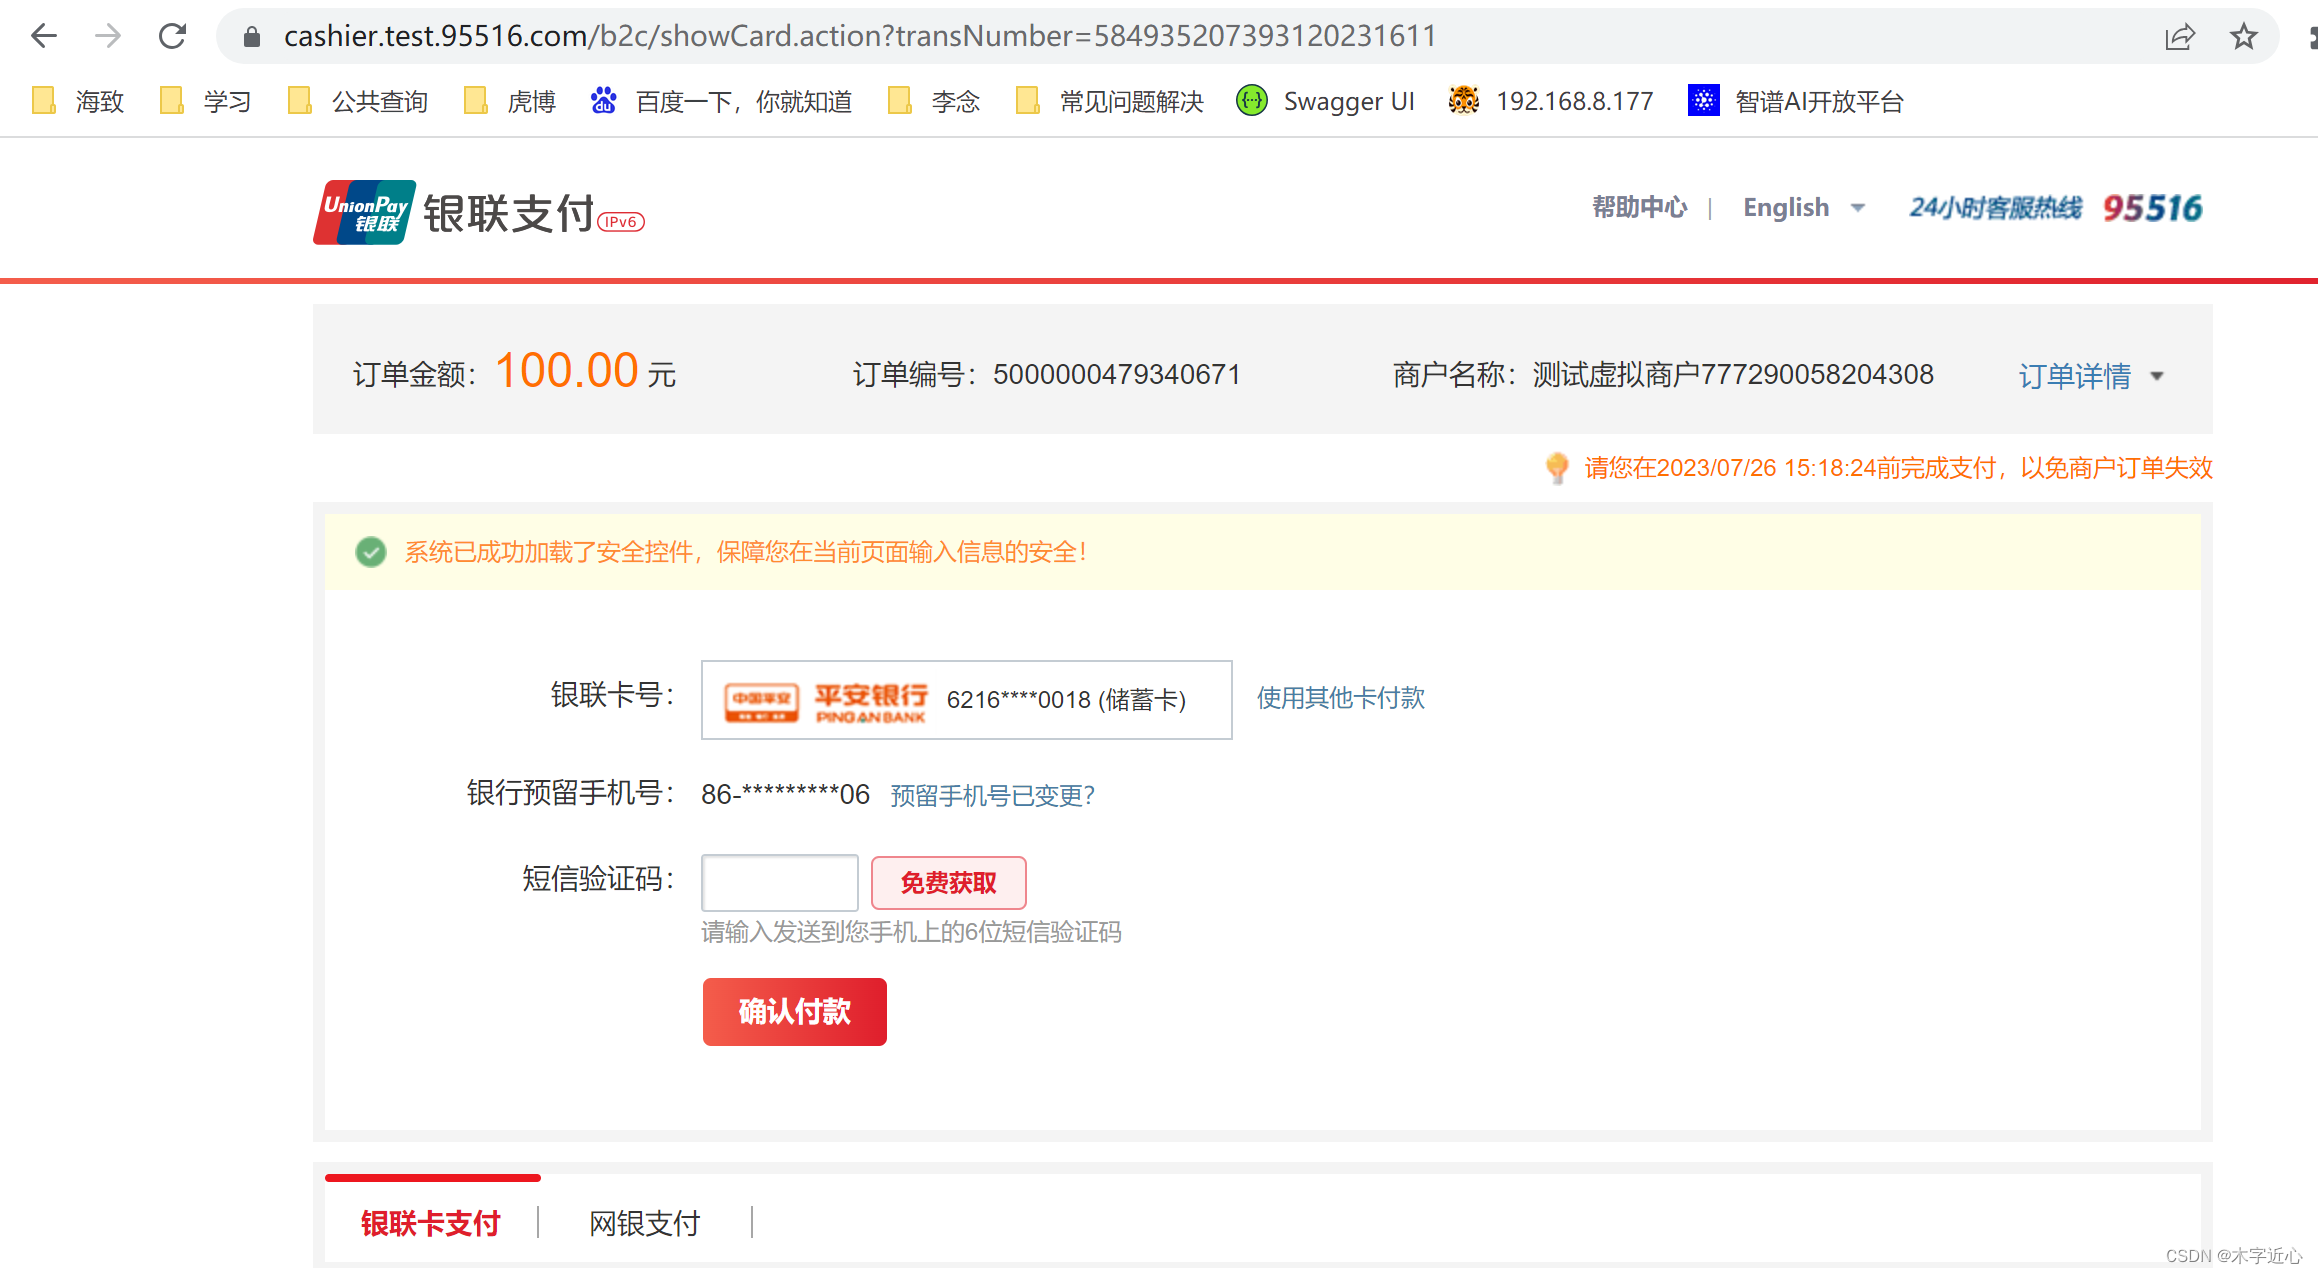This screenshot has height=1274, width=2318.
Task: Select the 银联卡支付 tab
Action: (x=431, y=1223)
